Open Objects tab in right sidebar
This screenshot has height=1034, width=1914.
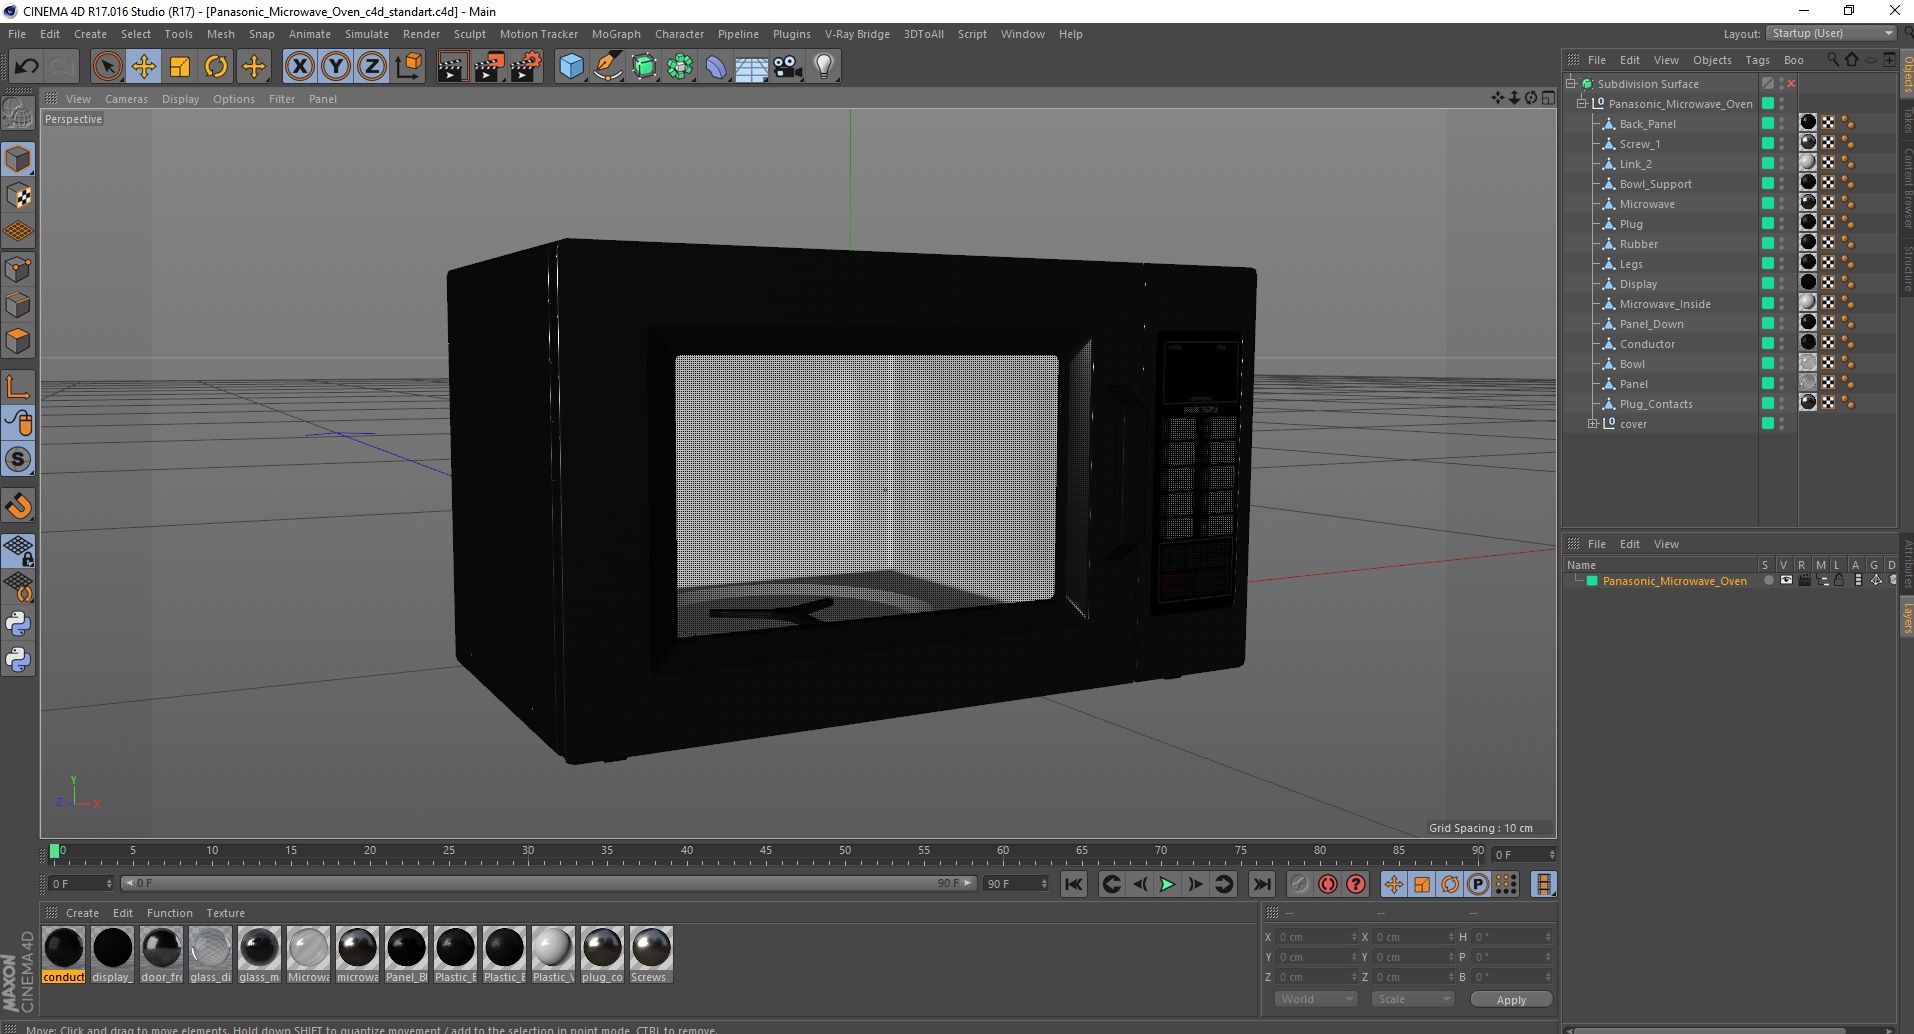[x=1906, y=74]
